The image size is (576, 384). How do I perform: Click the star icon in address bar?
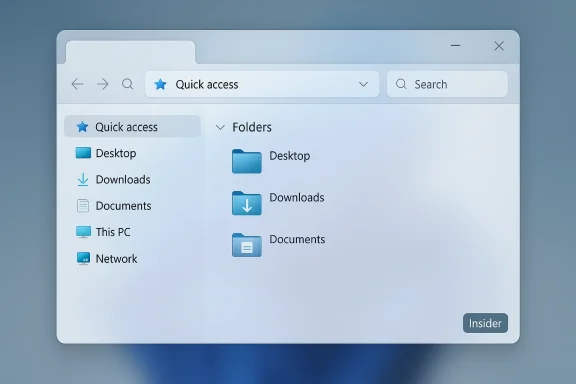coord(160,84)
